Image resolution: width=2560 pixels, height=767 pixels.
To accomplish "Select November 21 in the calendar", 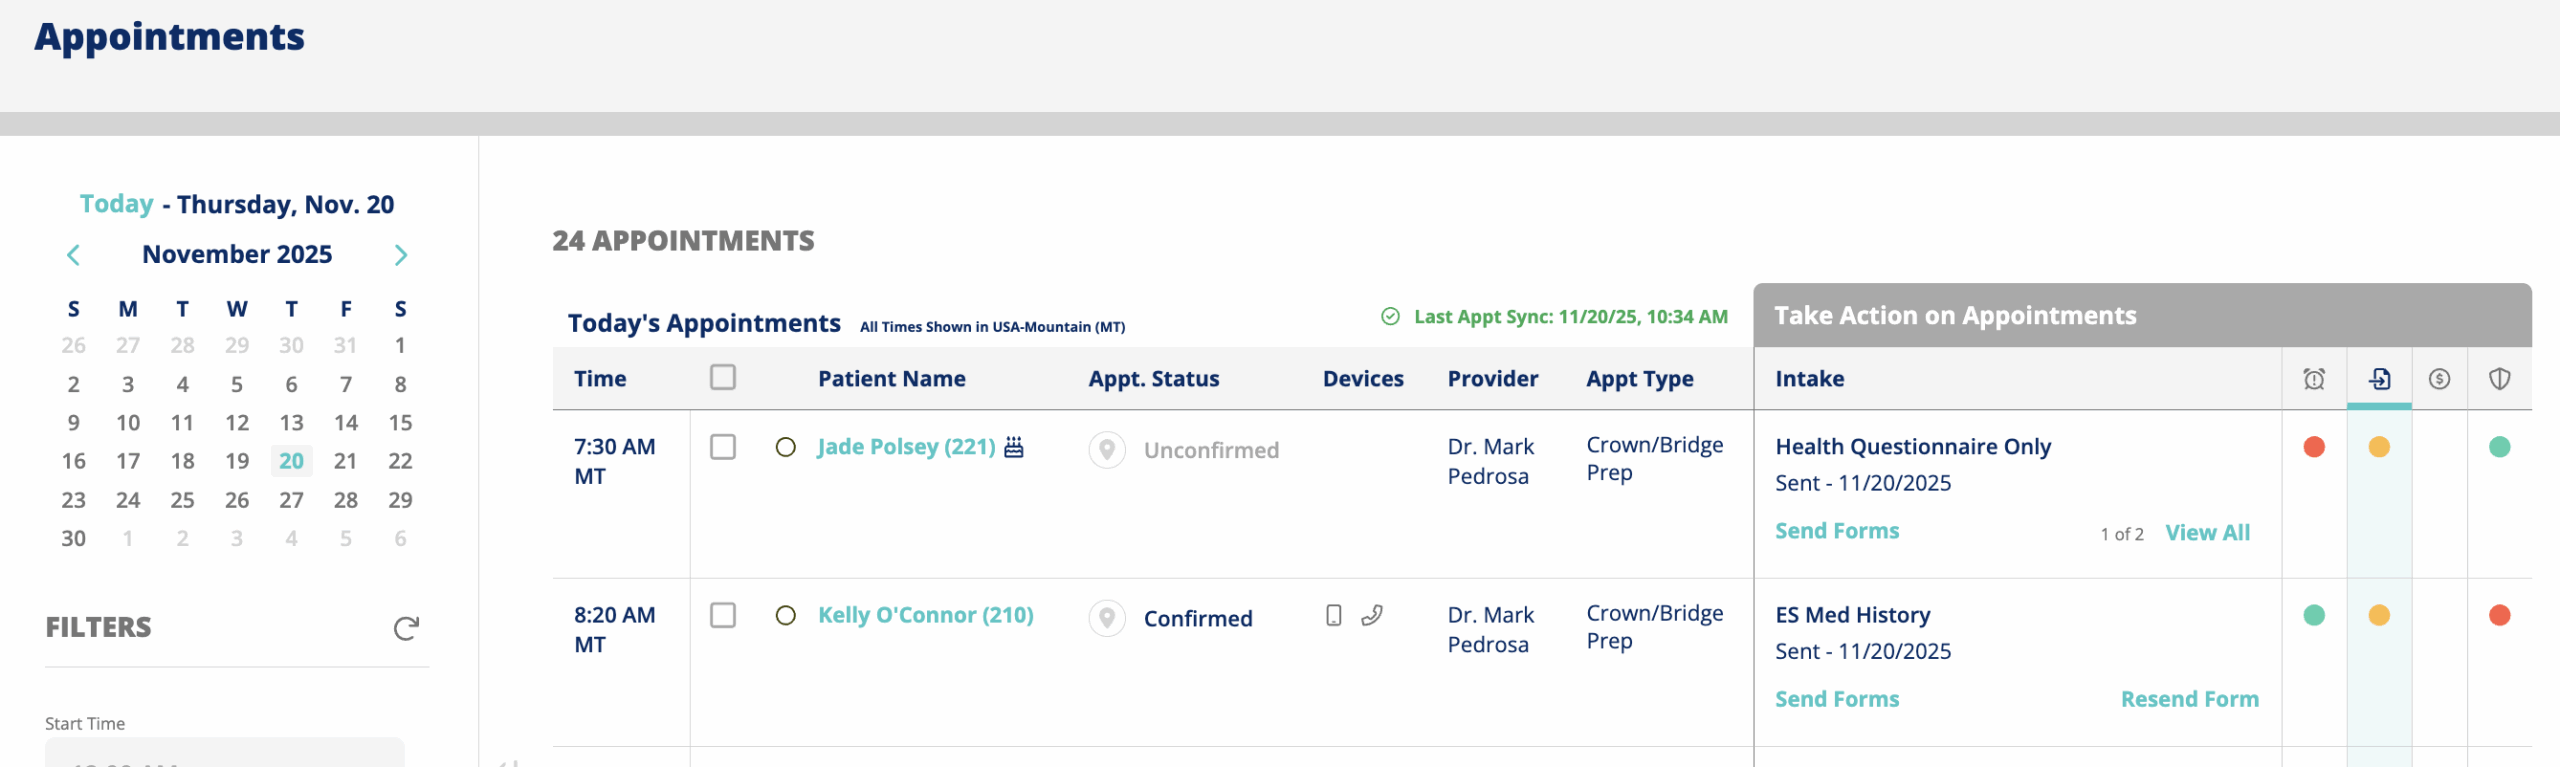I will pos(345,461).
